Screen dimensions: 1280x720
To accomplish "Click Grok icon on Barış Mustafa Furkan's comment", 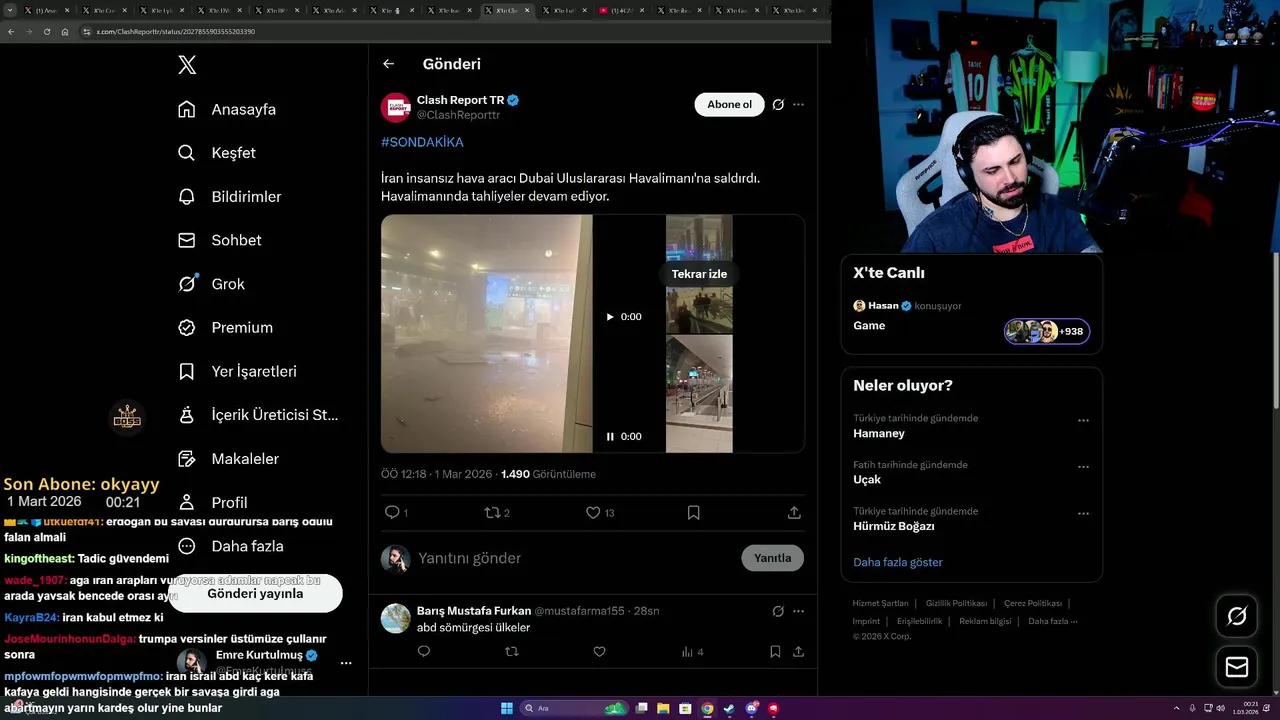I will coord(778,611).
